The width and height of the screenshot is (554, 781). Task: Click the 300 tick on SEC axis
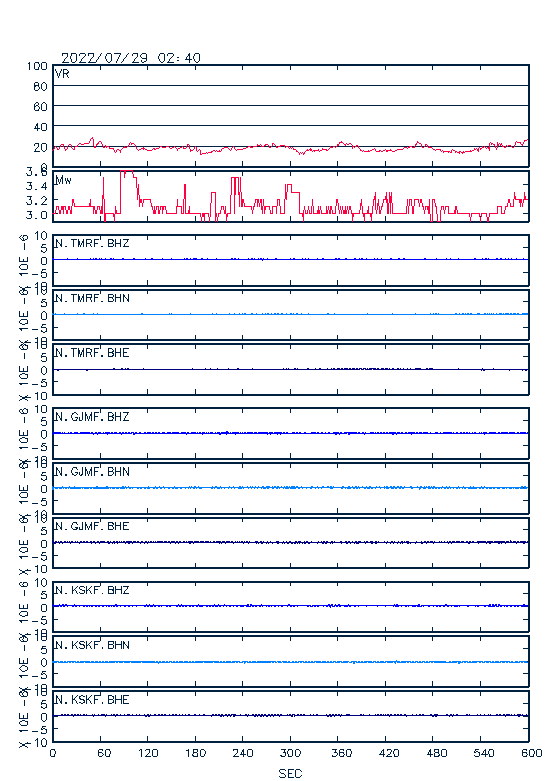tap(290, 753)
